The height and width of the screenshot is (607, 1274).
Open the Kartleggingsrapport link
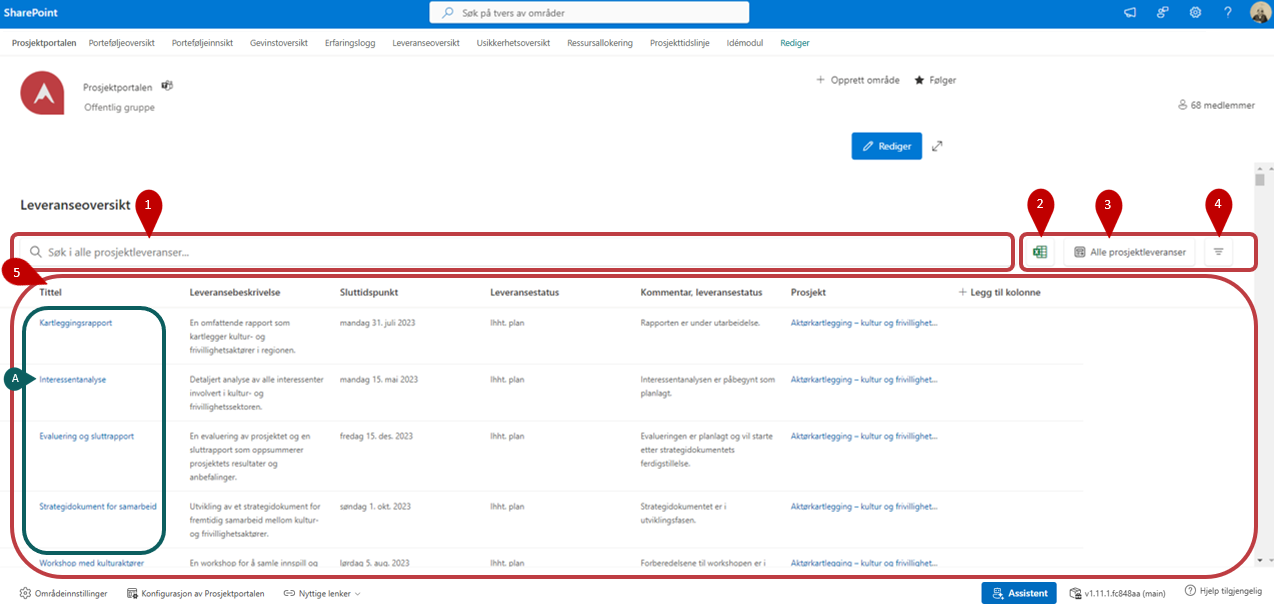point(76,323)
